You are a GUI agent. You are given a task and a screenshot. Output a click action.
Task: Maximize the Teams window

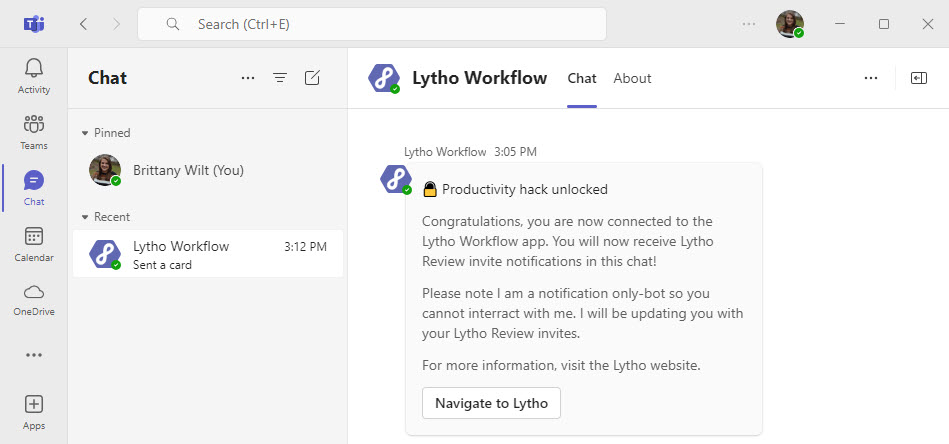pyautogui.click(x=884, y=24)
